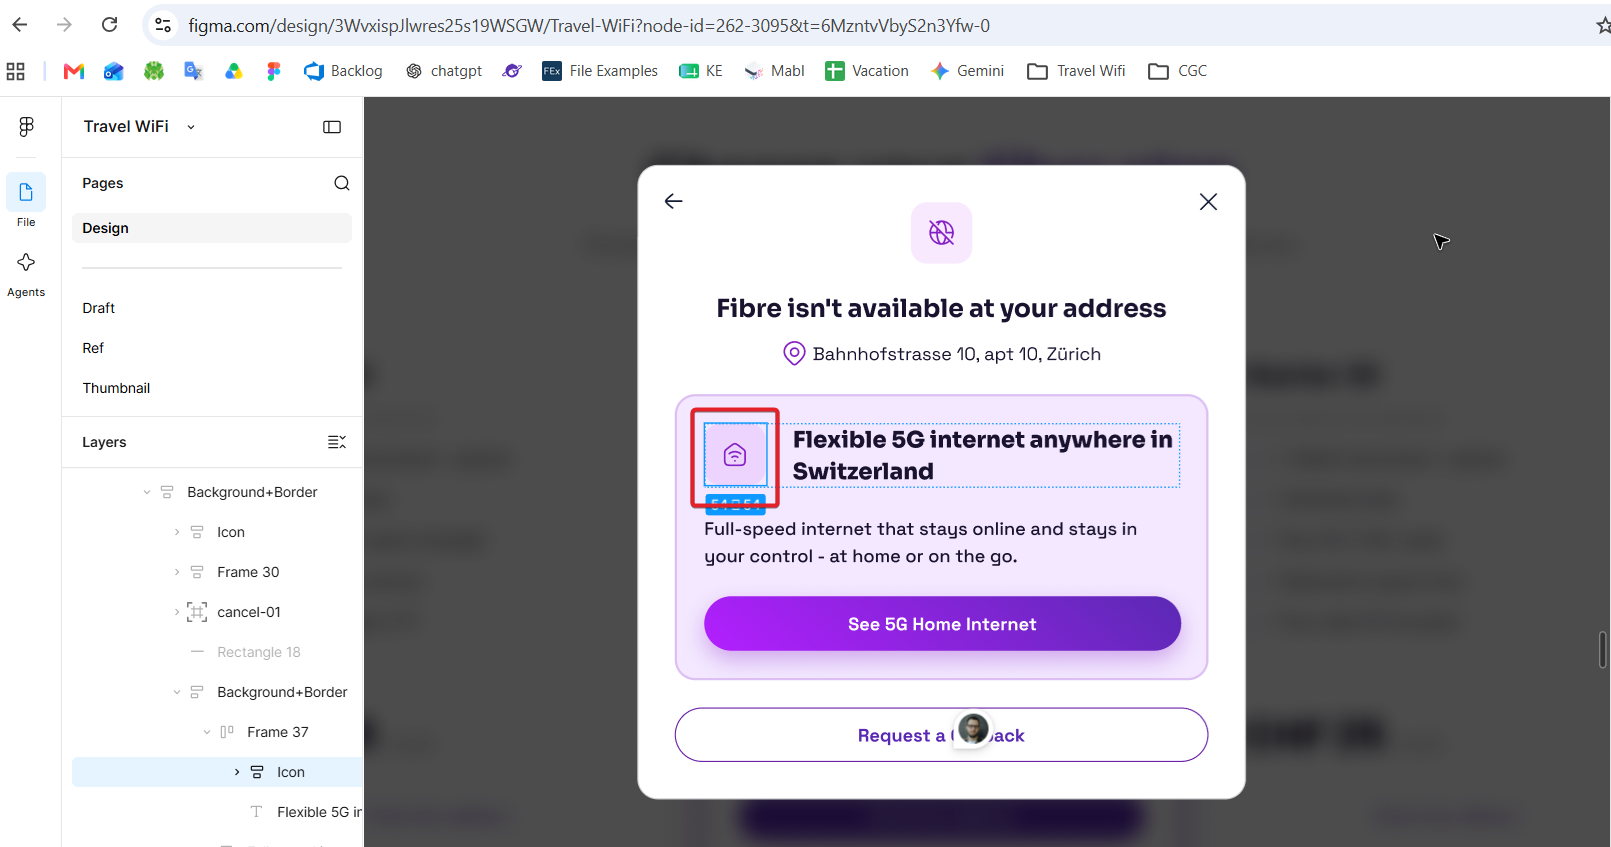Image resolution: width=1611 pixels, height=847 pixels.
Task: Click the 5G home wifi icon
Action: click(735, 455)
